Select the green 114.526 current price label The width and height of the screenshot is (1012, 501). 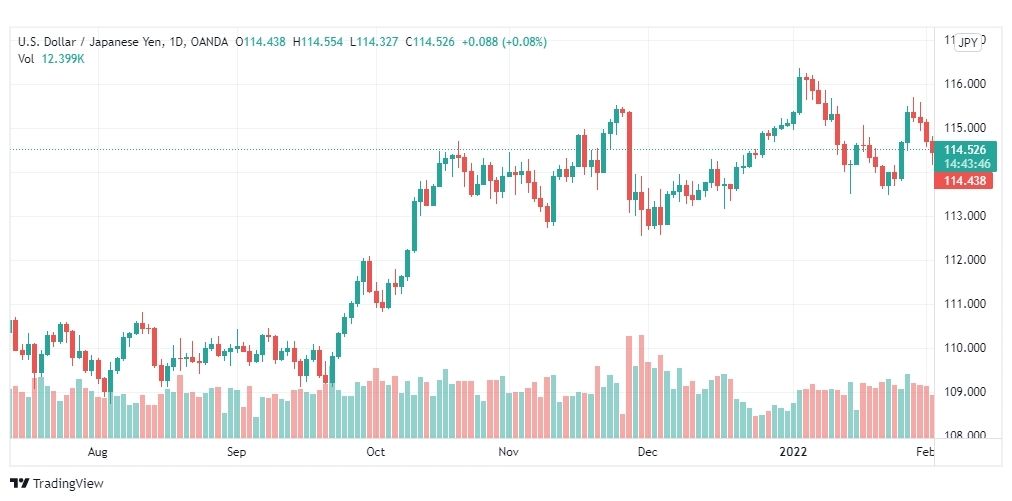coord(965,150)
